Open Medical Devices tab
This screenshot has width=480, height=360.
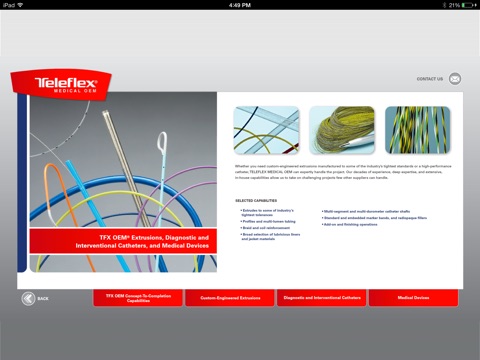[413, 298]
